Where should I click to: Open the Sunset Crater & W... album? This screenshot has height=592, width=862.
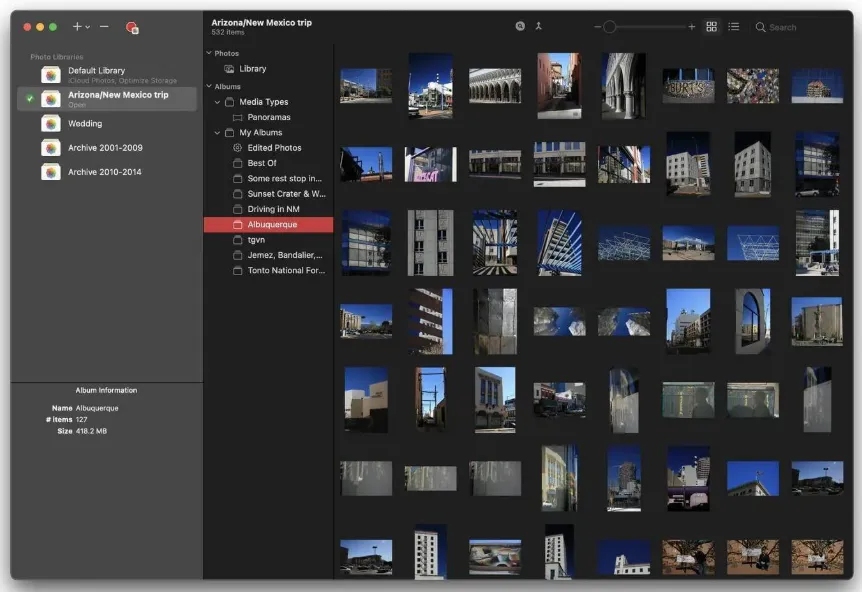click(268, 194)
